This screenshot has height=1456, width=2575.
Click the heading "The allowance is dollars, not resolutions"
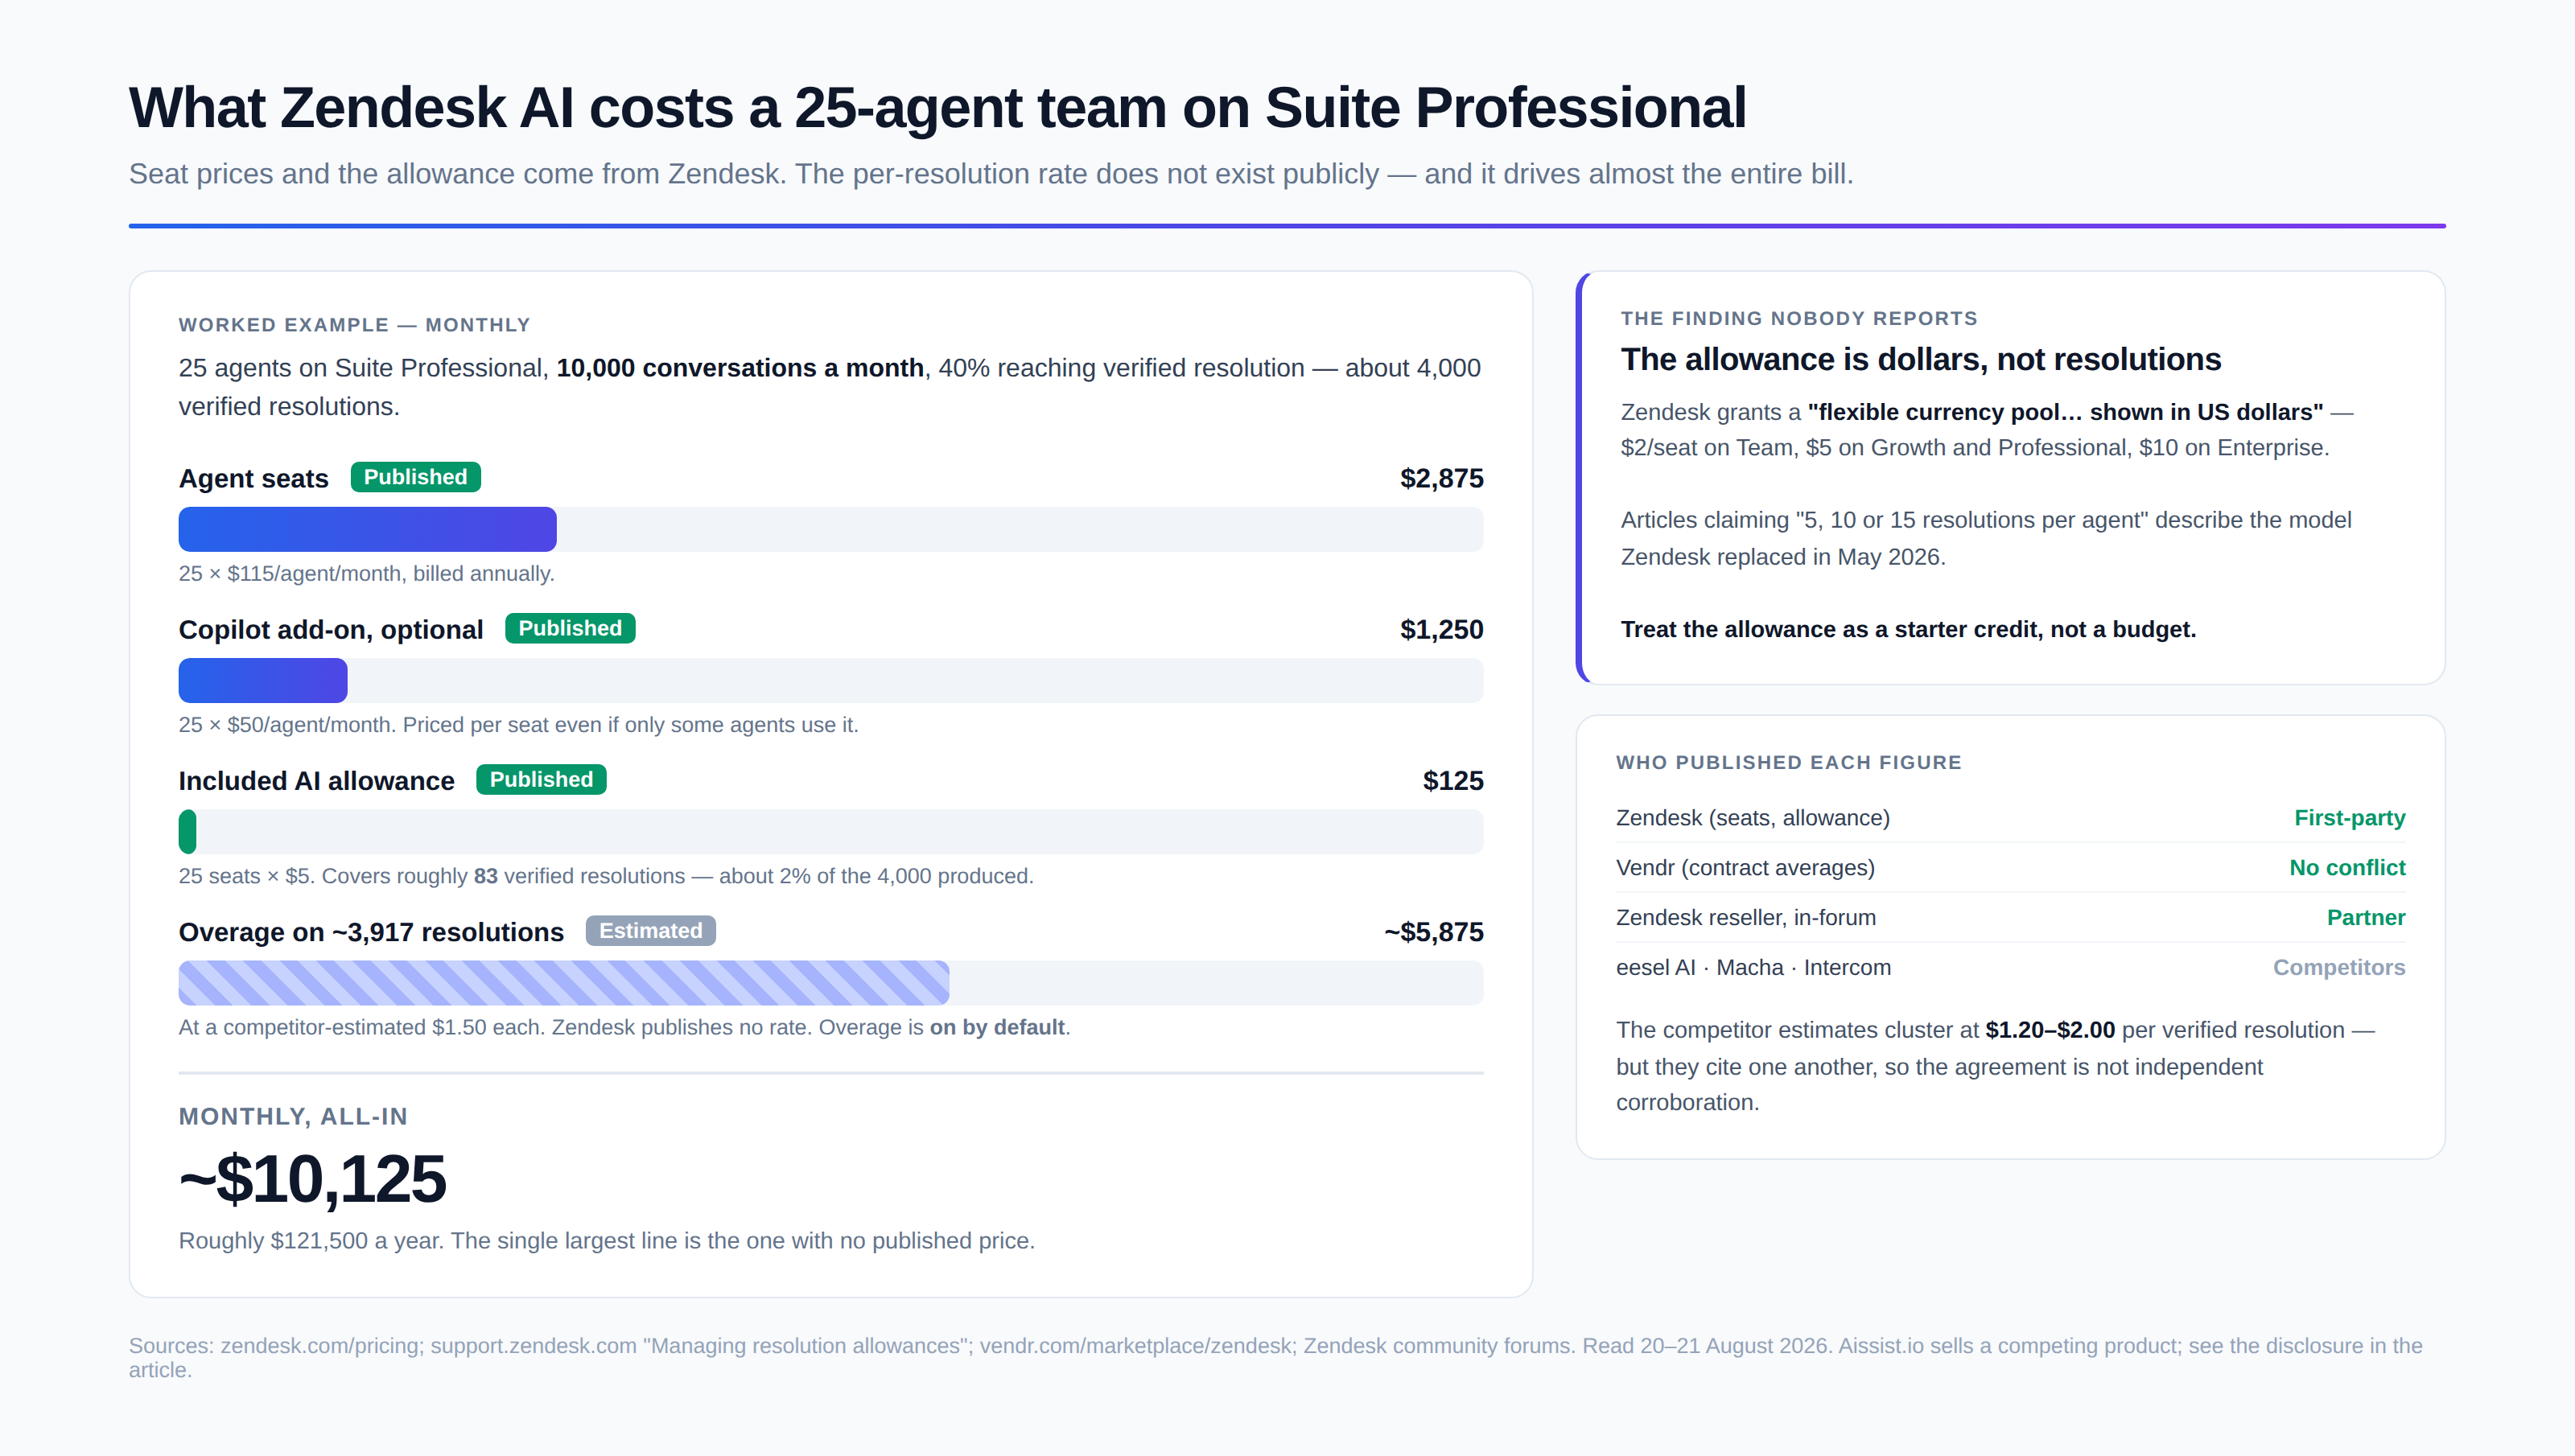1921,359
